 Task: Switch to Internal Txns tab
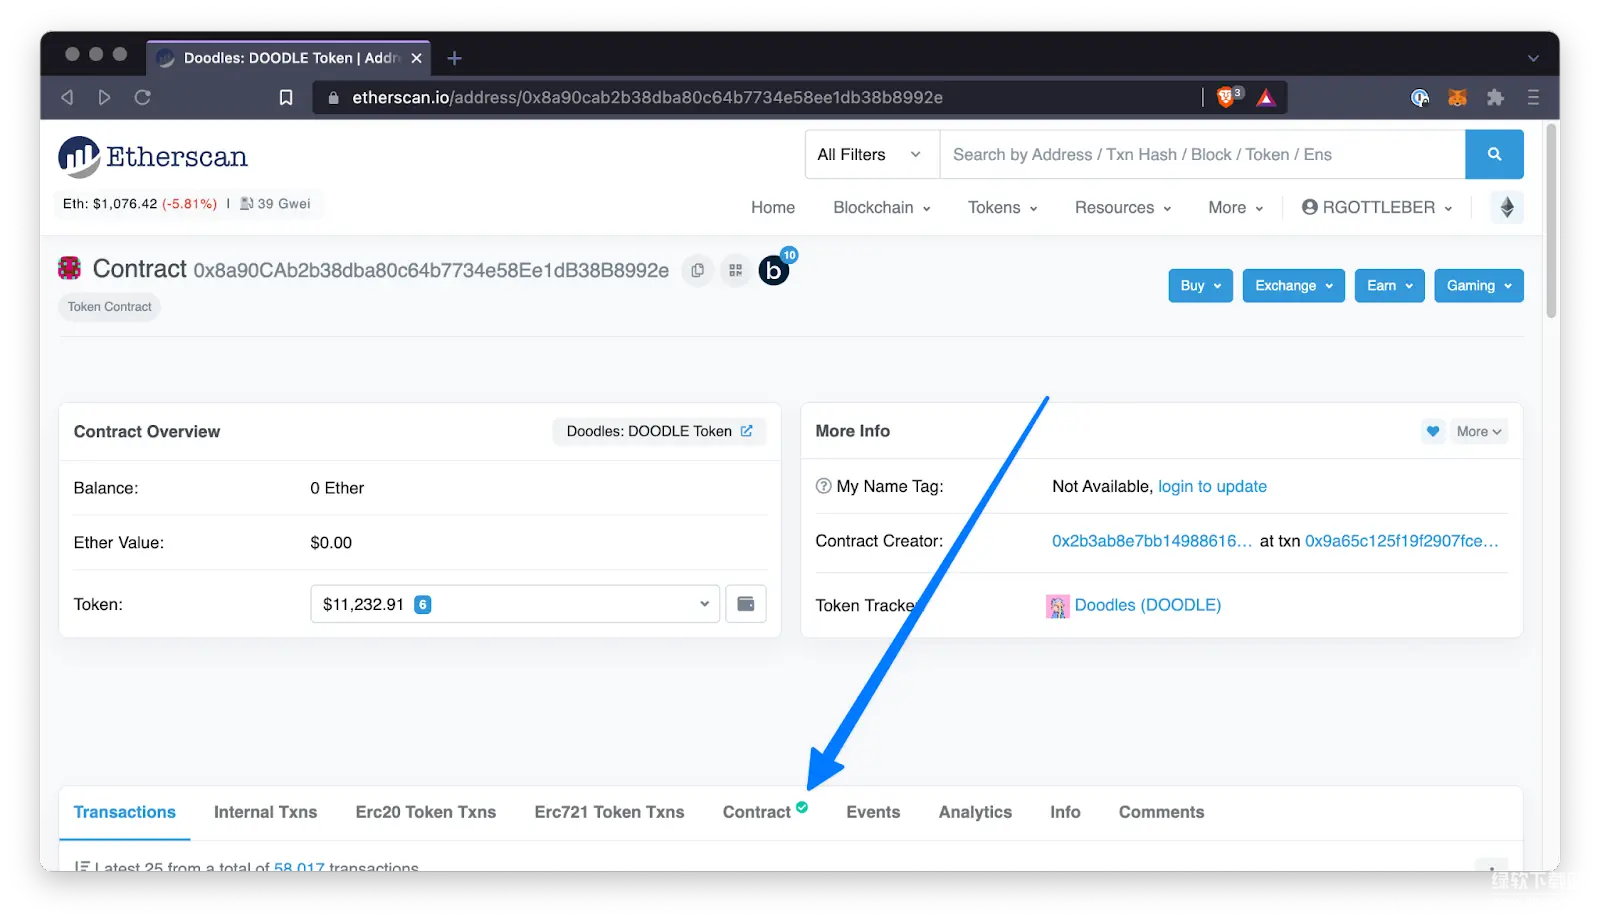pos(265,812)
